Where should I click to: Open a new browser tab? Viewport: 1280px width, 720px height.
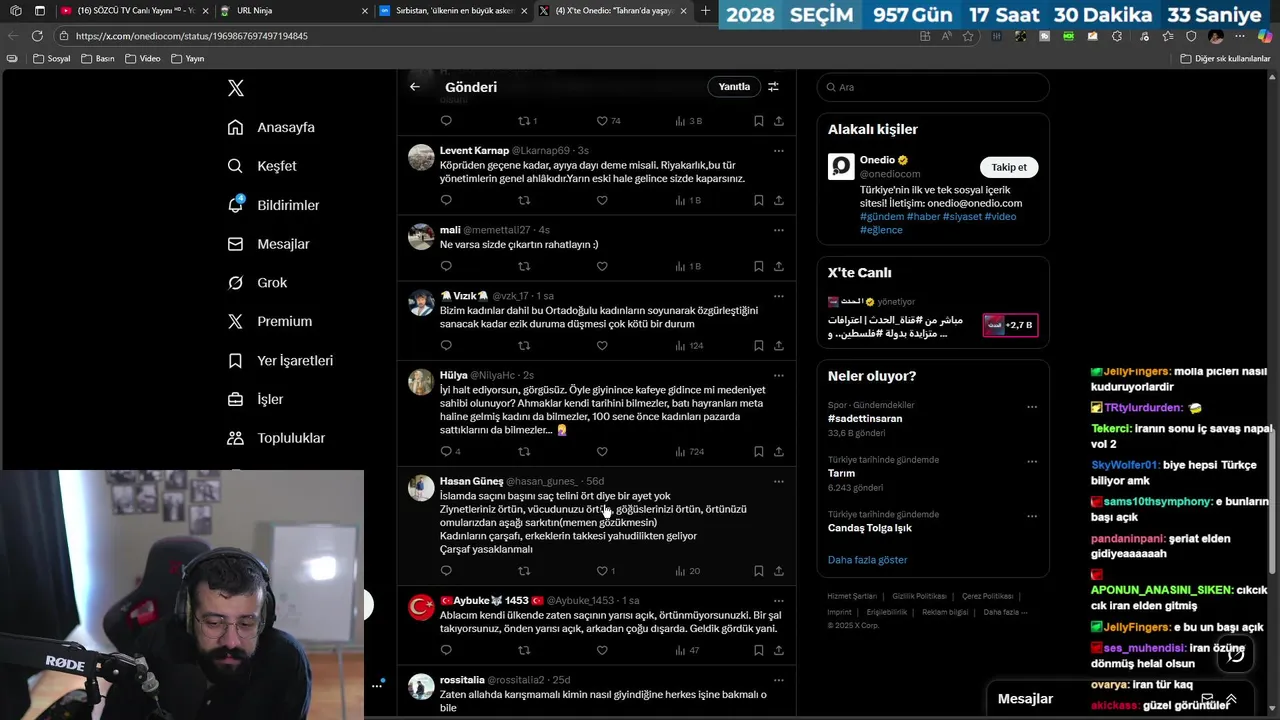[705, 11]
